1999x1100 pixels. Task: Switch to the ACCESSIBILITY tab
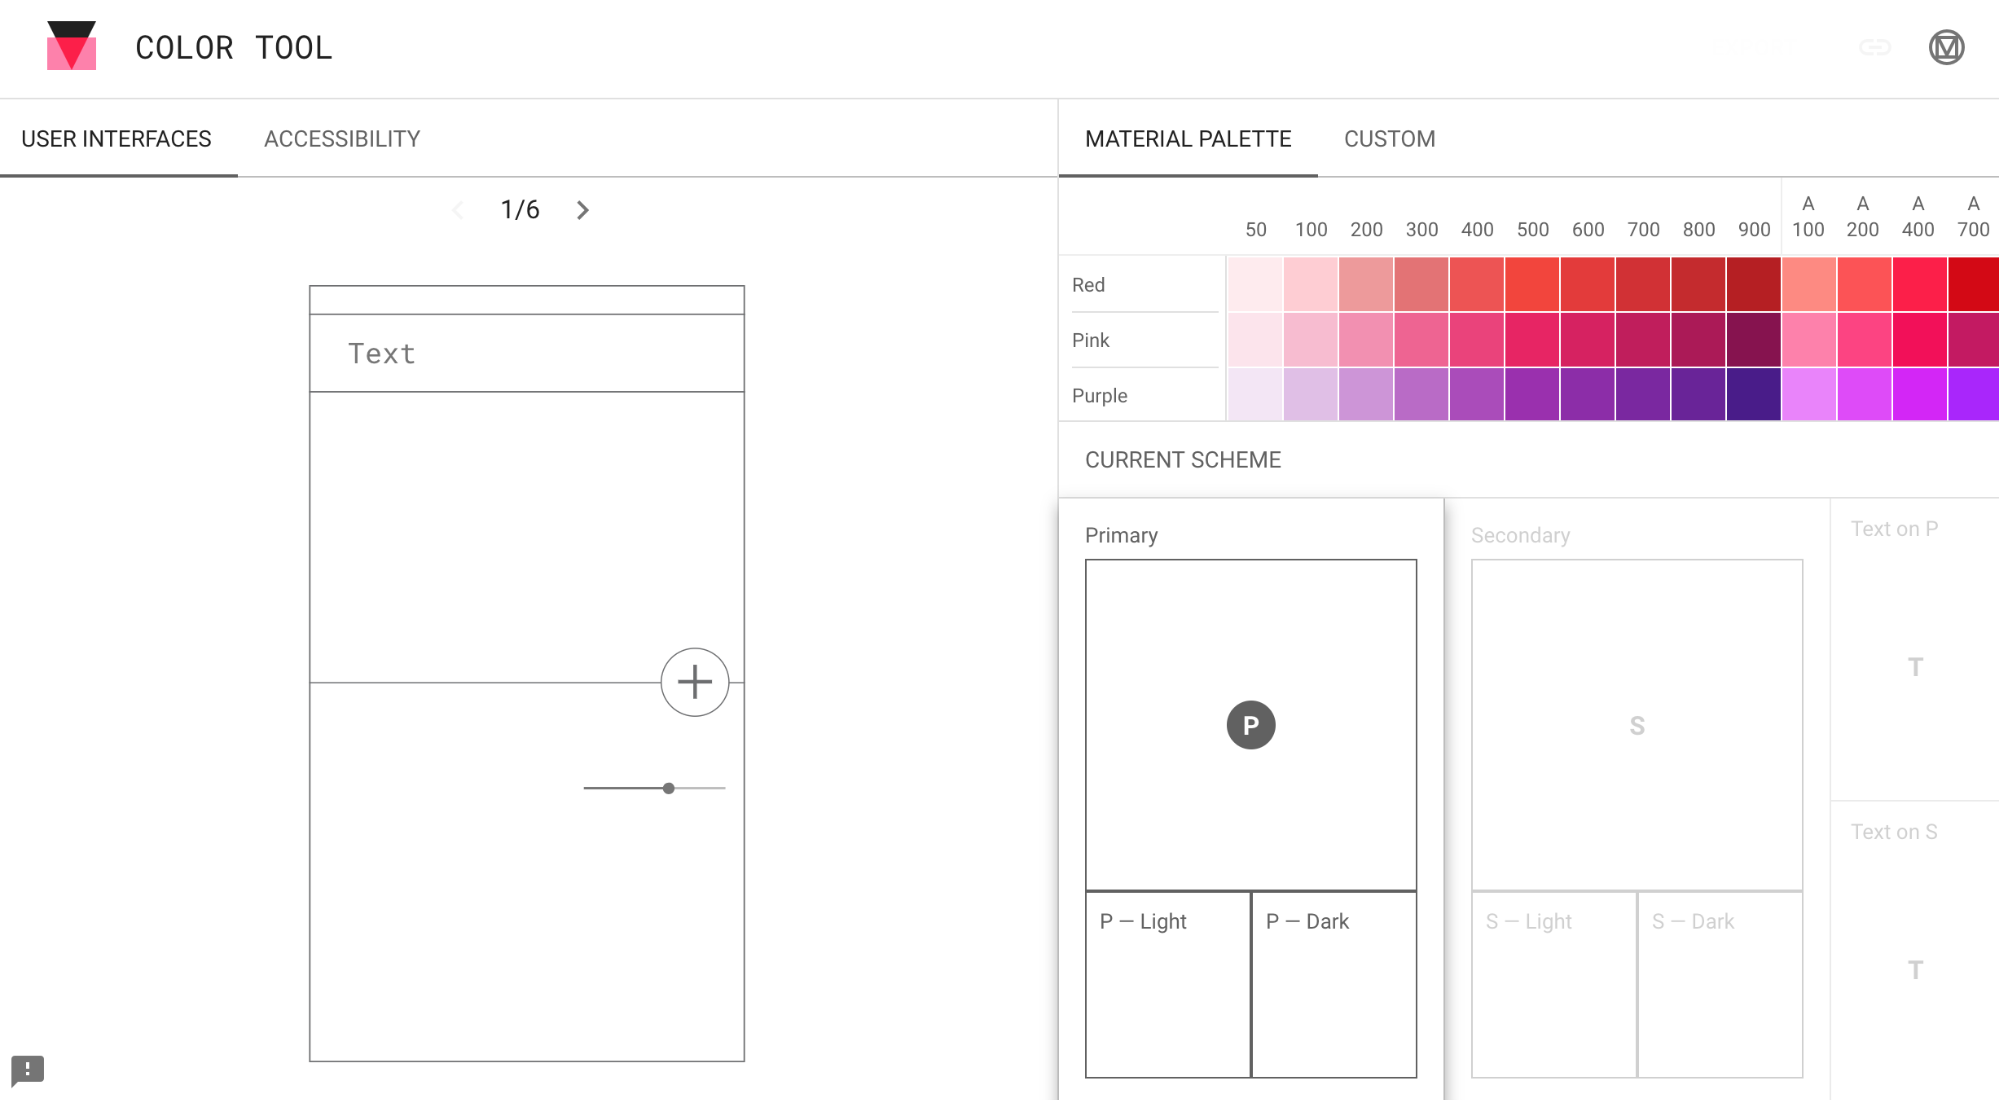(341, 138)
